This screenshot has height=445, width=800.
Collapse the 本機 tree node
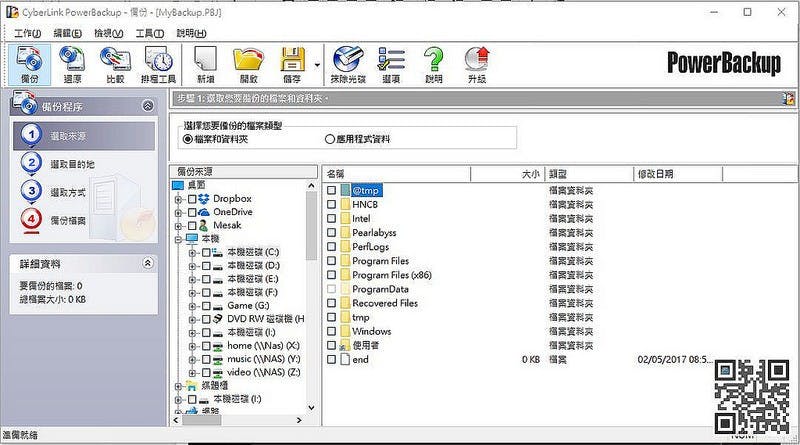178,239
